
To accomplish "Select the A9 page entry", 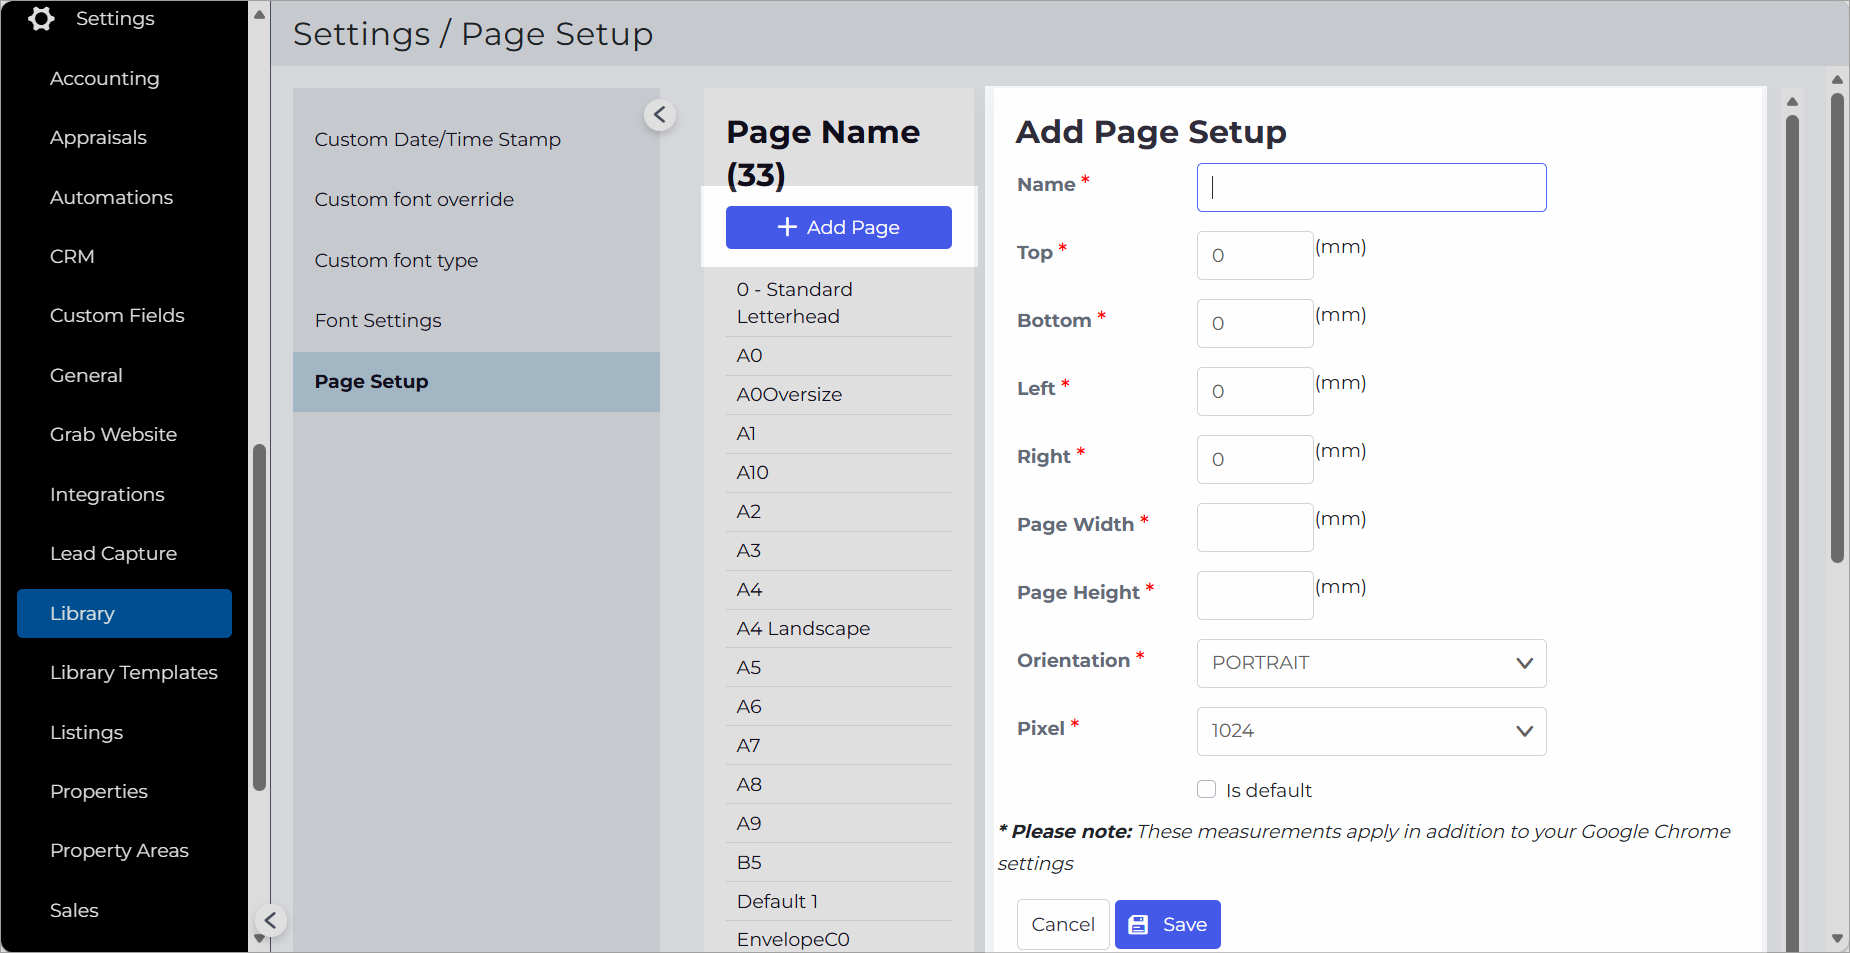I will (838, 824).
